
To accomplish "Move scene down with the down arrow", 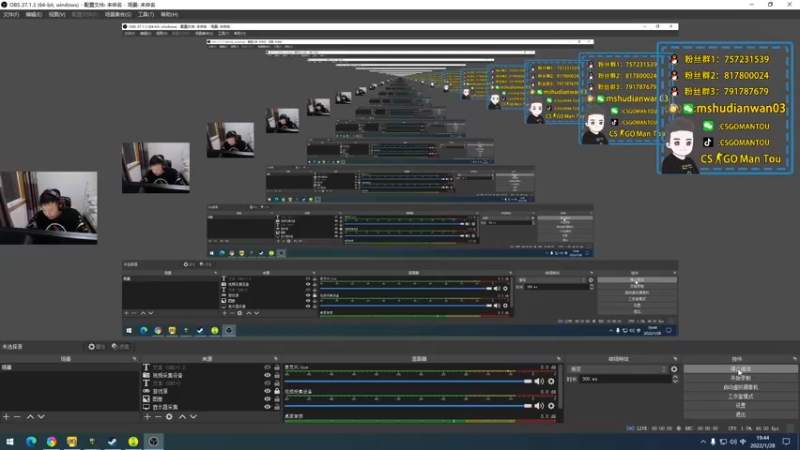I will 41,417.
